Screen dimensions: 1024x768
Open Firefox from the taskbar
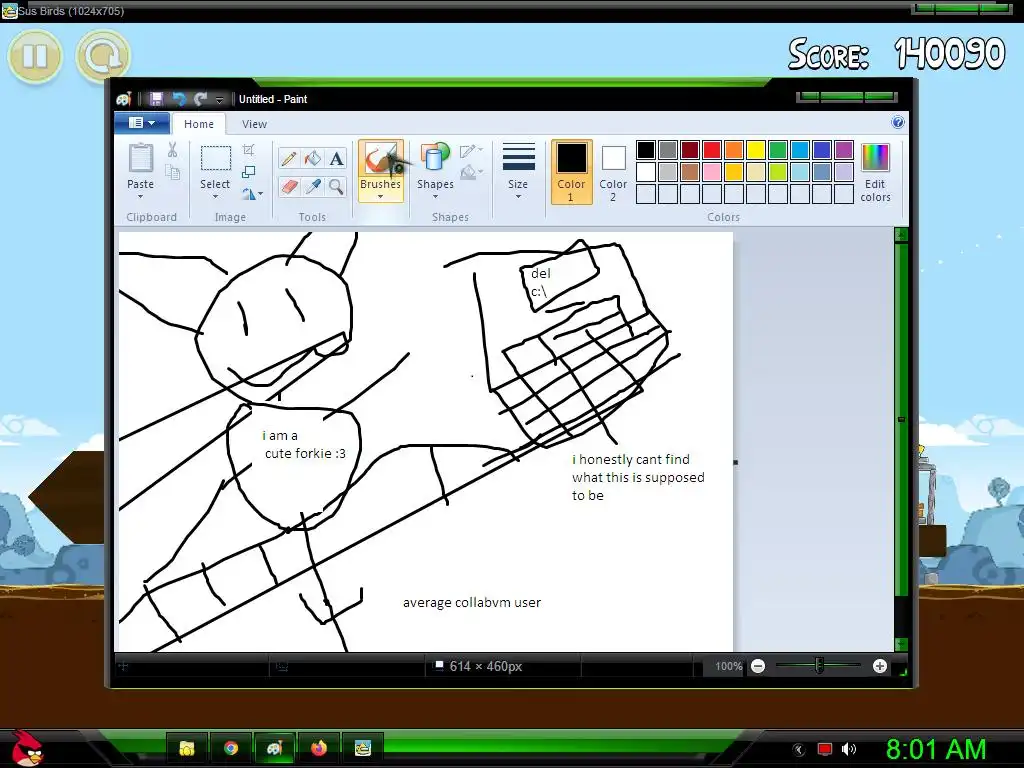click(318, 748)
